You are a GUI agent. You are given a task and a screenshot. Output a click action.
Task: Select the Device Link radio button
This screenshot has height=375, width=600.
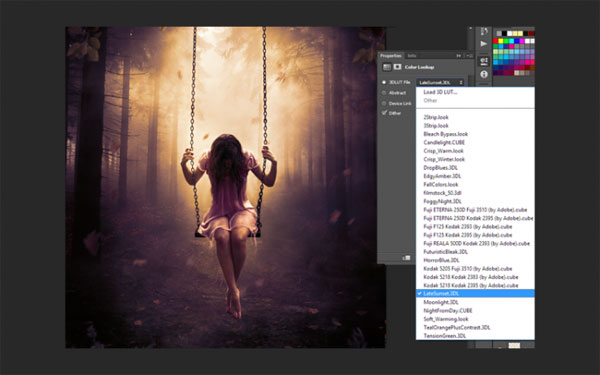coord(384,103)
